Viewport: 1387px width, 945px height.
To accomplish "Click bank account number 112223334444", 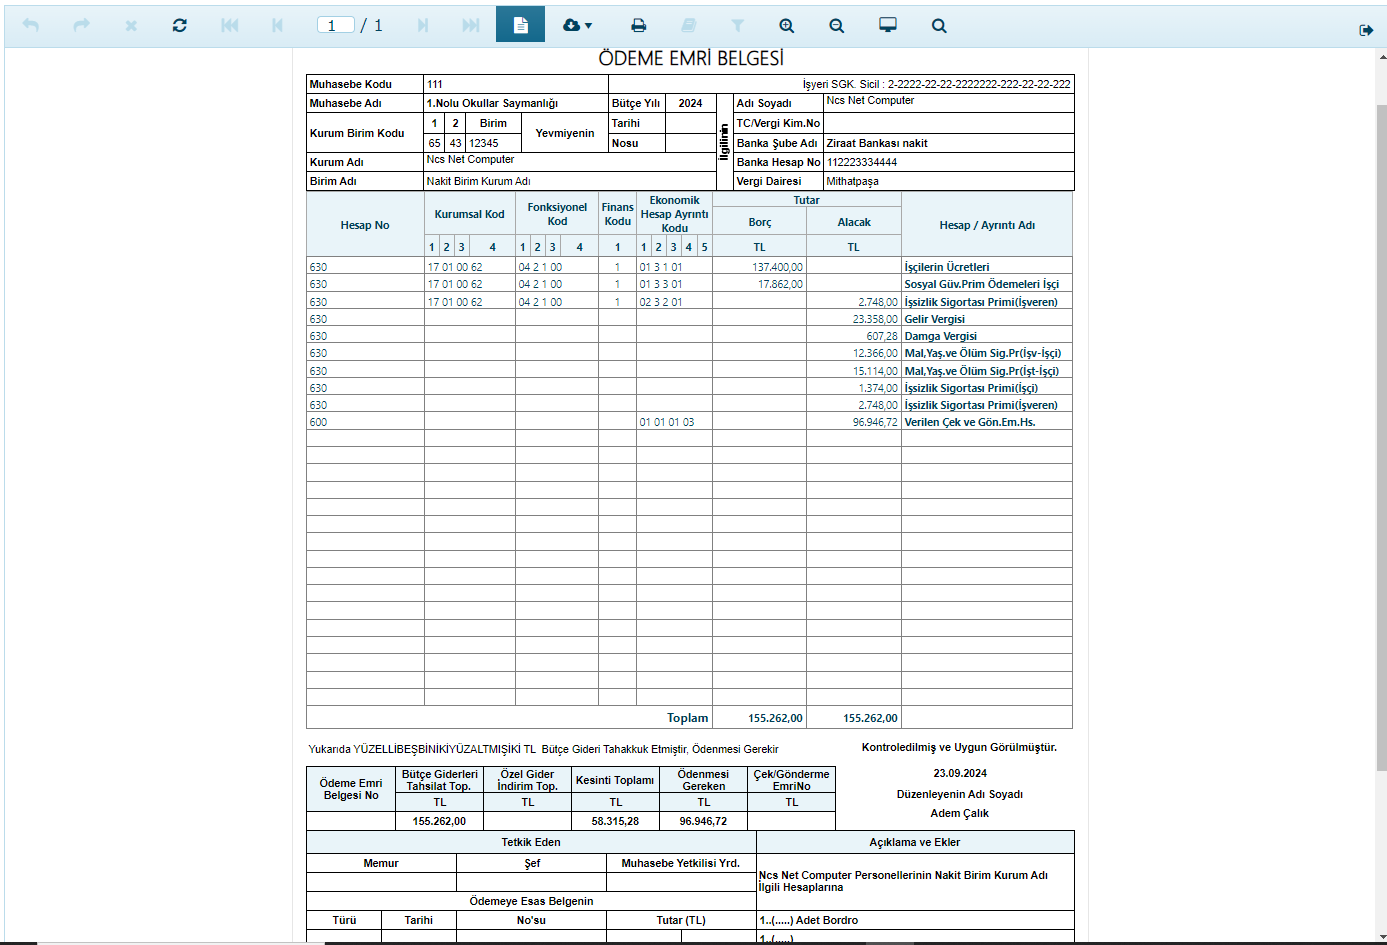I will tap(862, 162).
